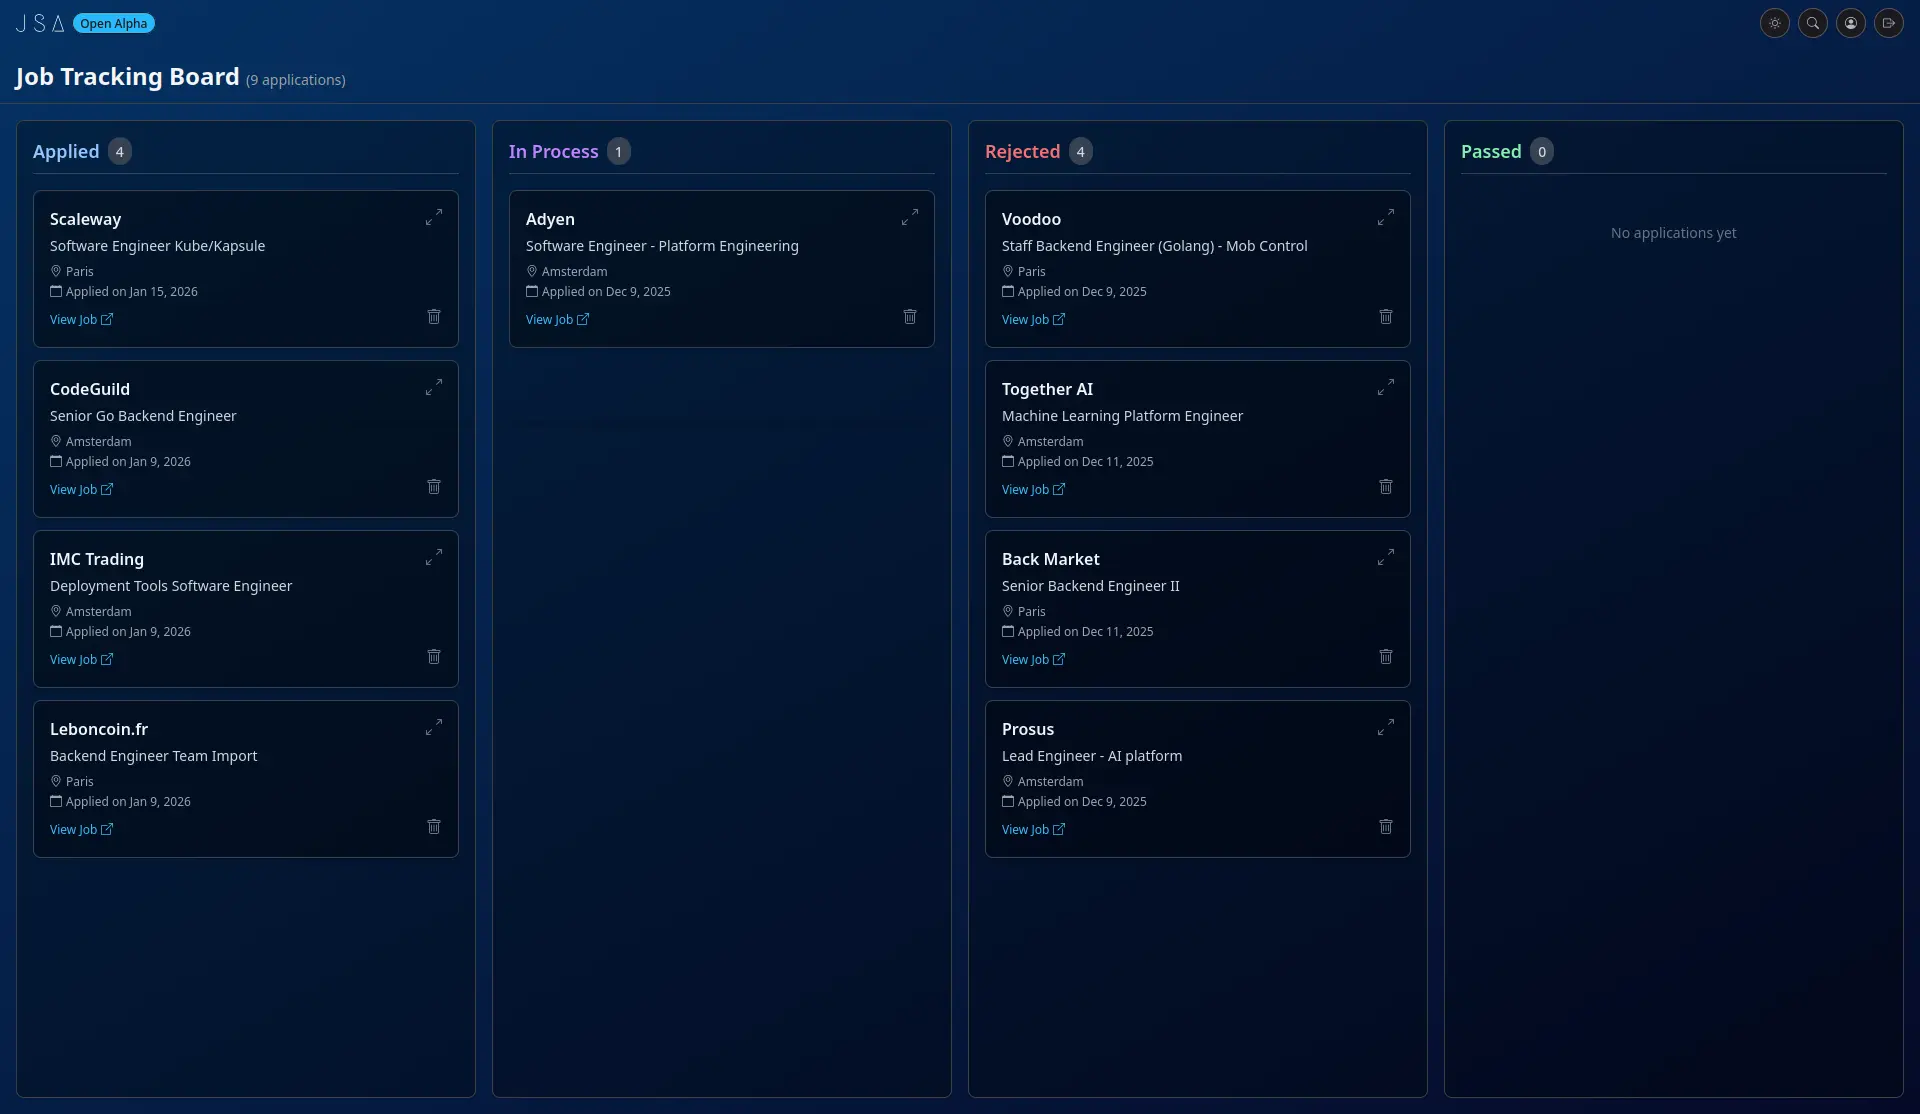Open View Job link for Adyen
1920x1114 pixels.
[x=557, y=320]
